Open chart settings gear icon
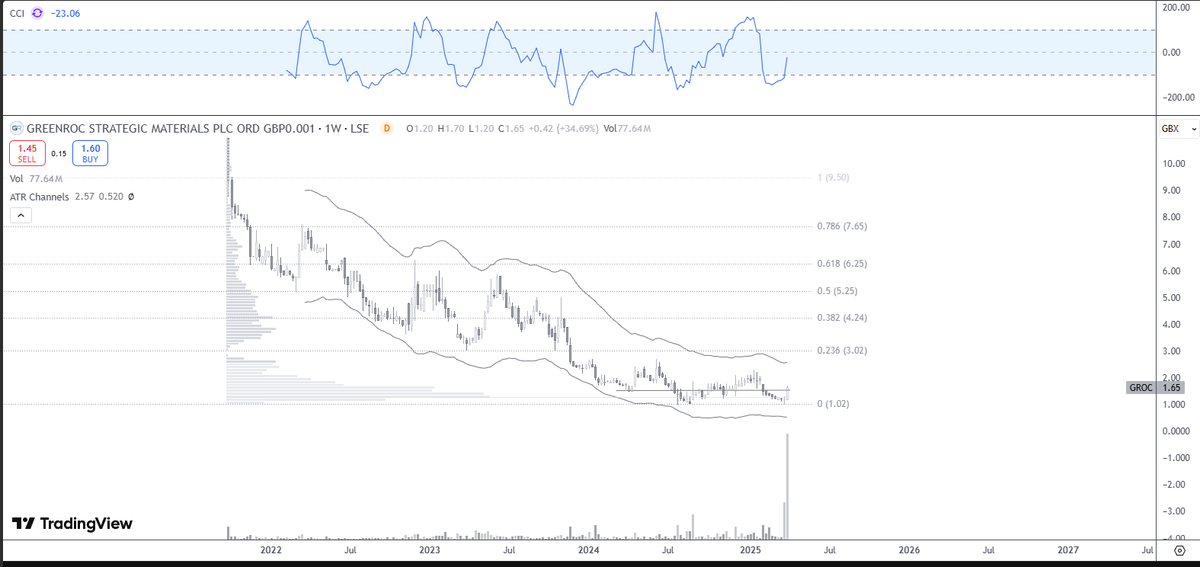The width and height of the screenshot is (1200, 567). pos(1179,550)
